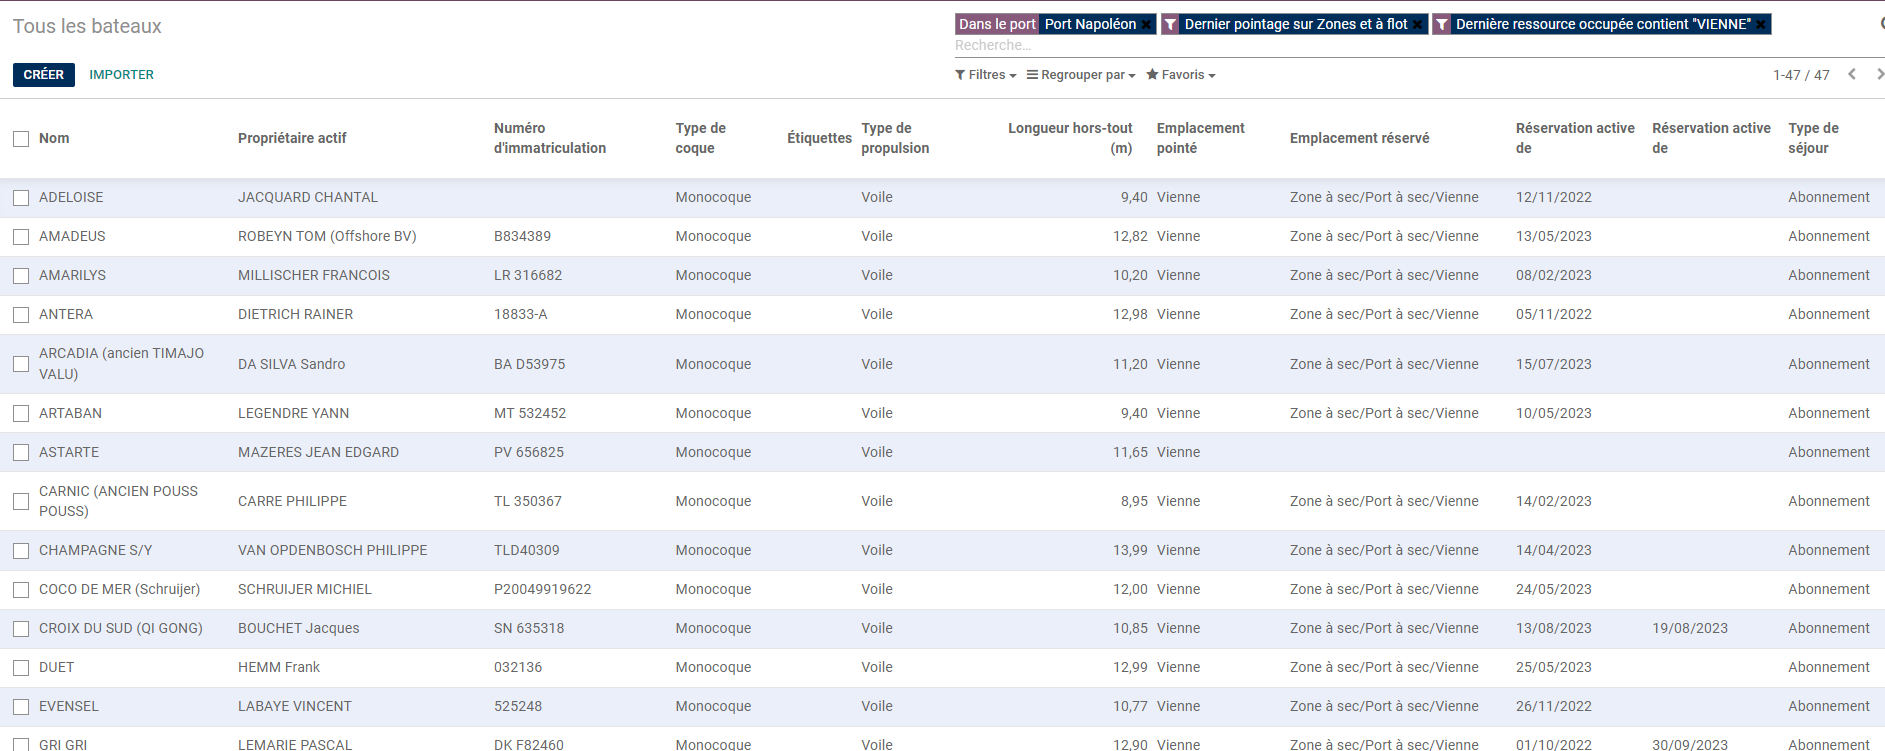
Task: Check the EVENSEL row checkbox
Action: pyautogui.click(x=21, y=707)
